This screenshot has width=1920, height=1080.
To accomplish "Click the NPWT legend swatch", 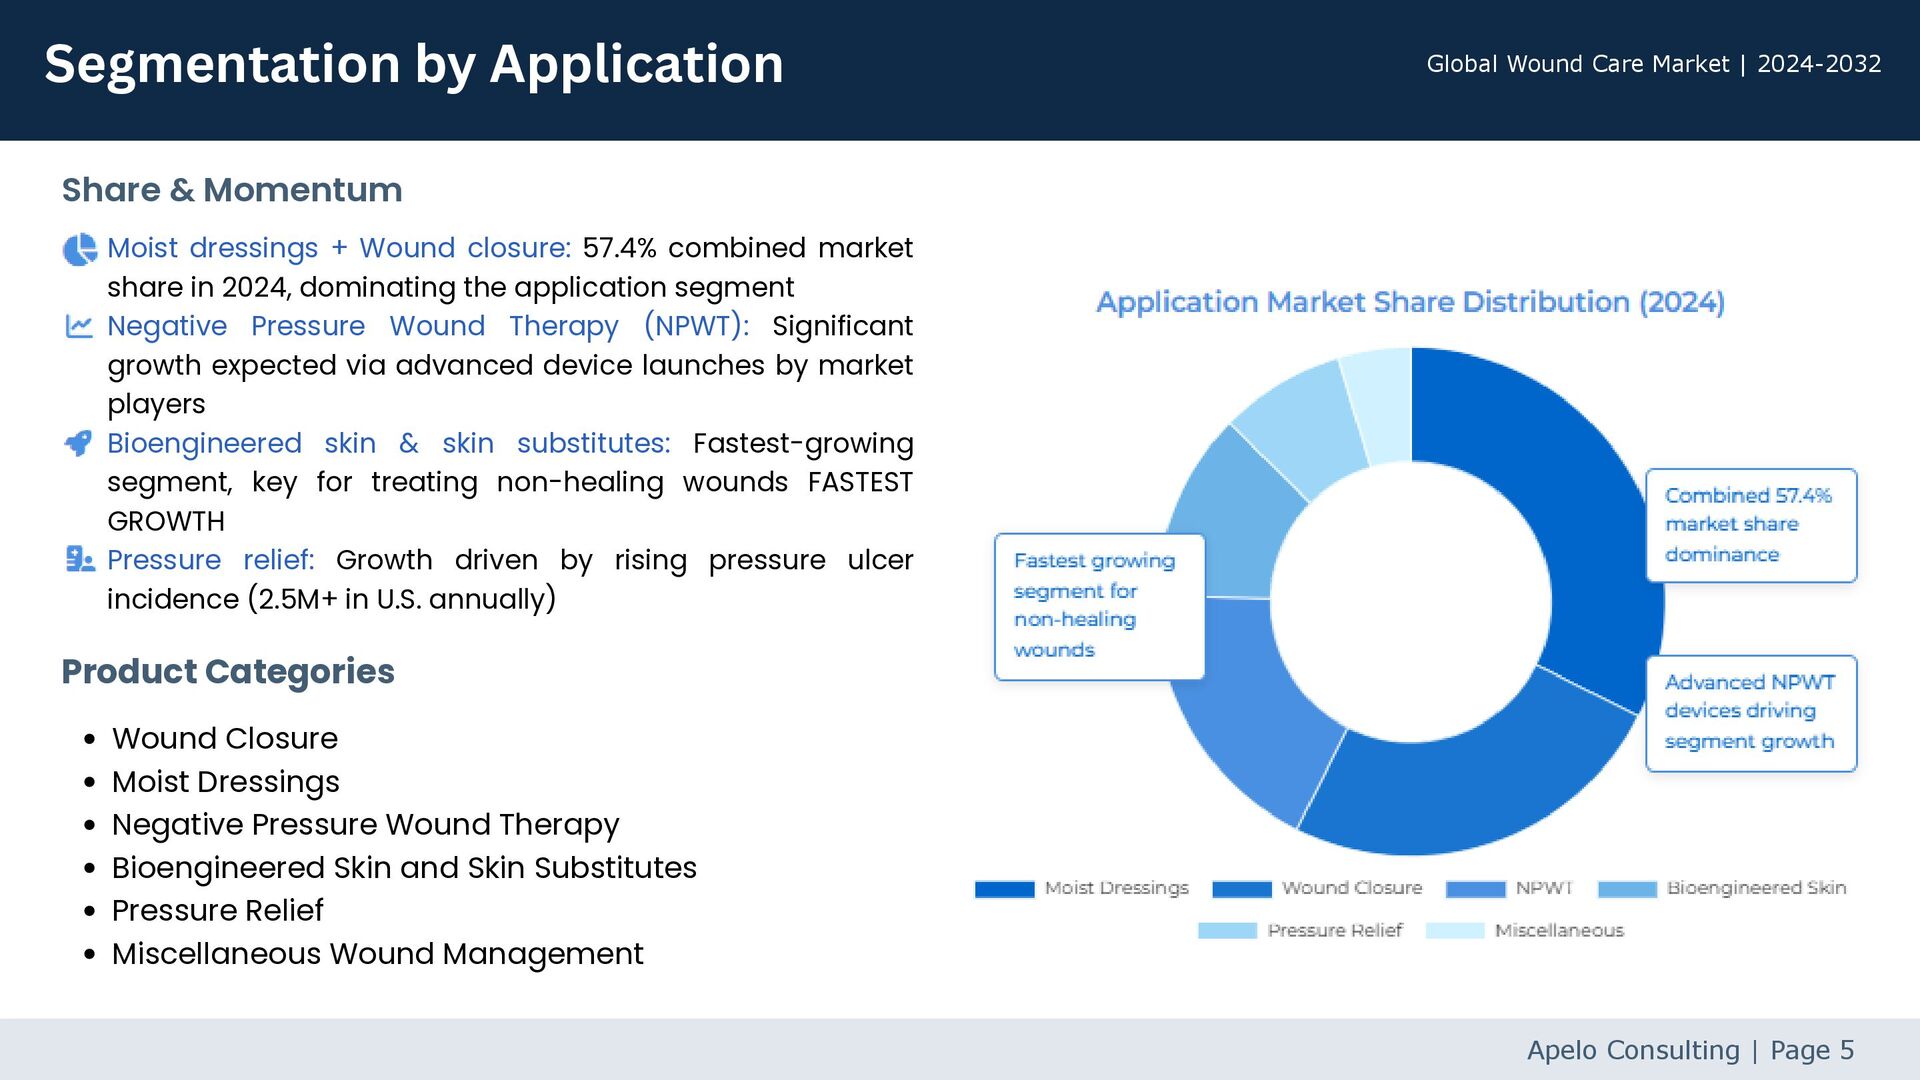I will click(x=1475, y=889).
